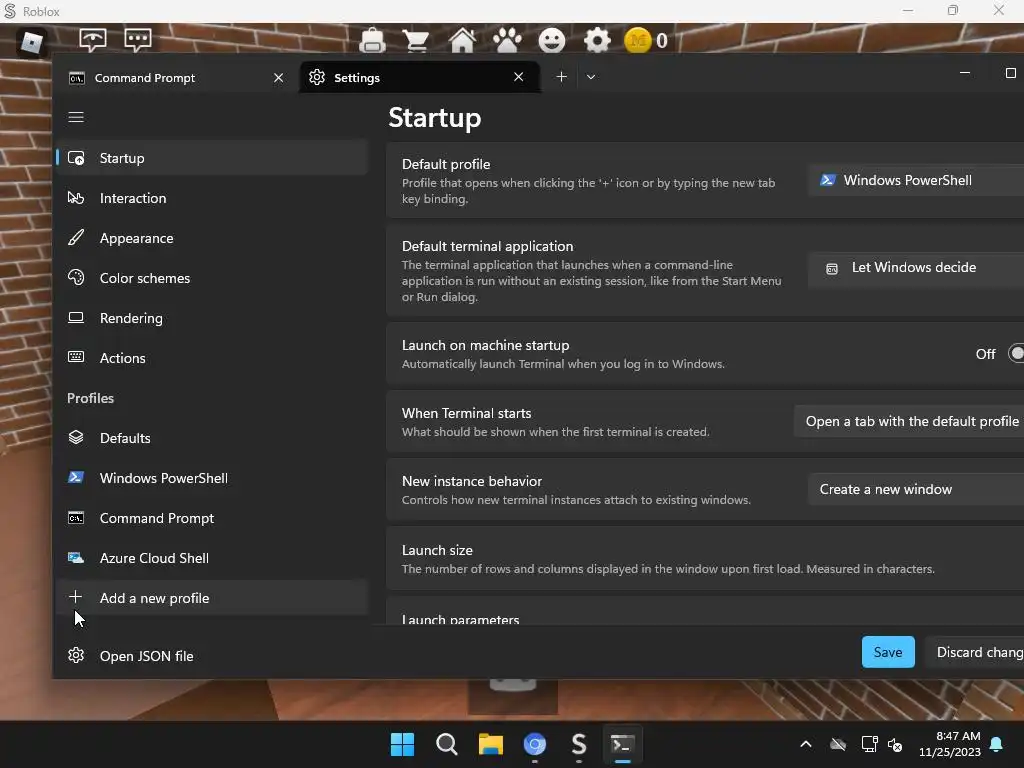Click the house icon in Roblox toolbar

[462, 40]
